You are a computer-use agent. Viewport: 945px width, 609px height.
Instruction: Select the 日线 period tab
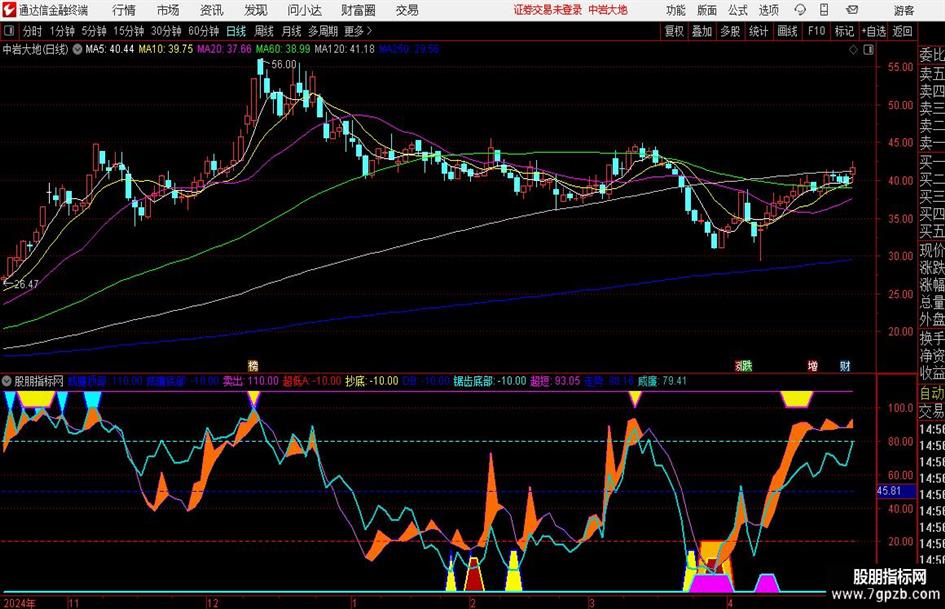click(x=236, y=31)
